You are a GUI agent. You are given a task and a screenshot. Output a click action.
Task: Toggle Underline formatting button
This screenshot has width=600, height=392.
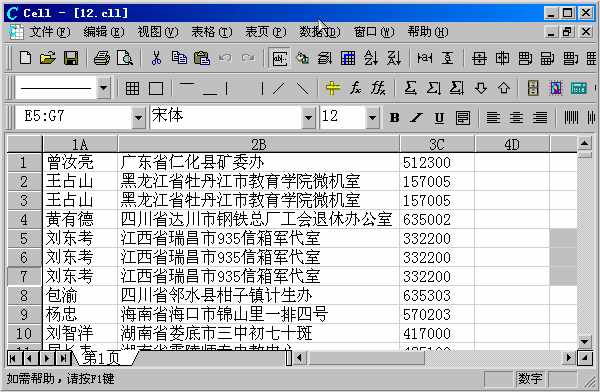(439, 118)
